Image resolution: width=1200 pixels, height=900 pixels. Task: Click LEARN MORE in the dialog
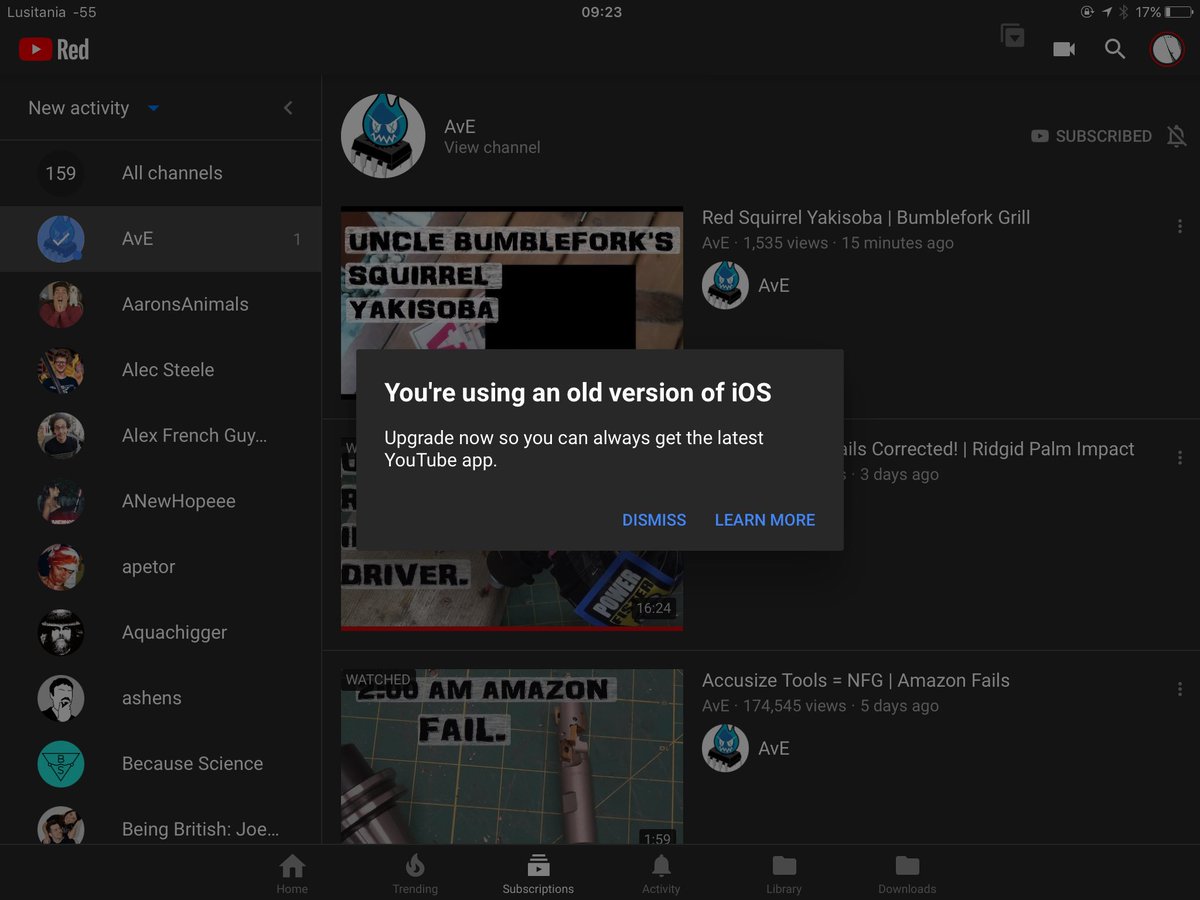pyautogui.click(x=765, y=520)
